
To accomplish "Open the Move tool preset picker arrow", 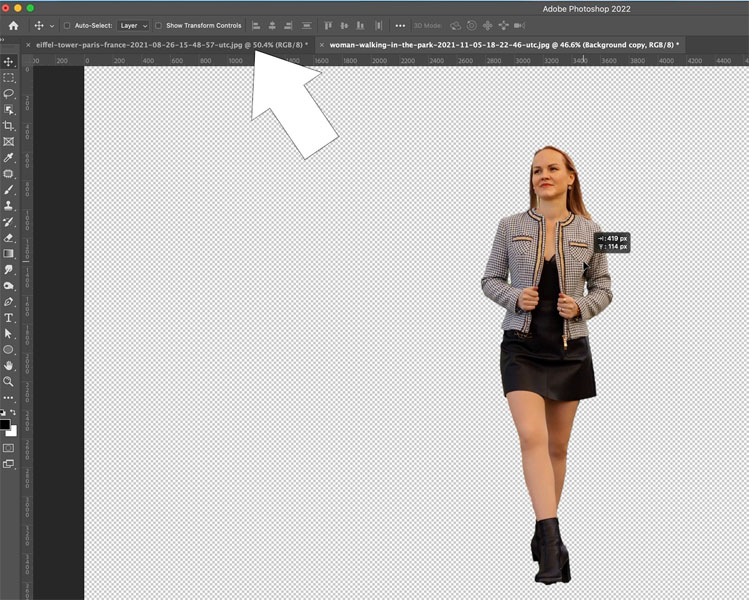I will [52, 26].
